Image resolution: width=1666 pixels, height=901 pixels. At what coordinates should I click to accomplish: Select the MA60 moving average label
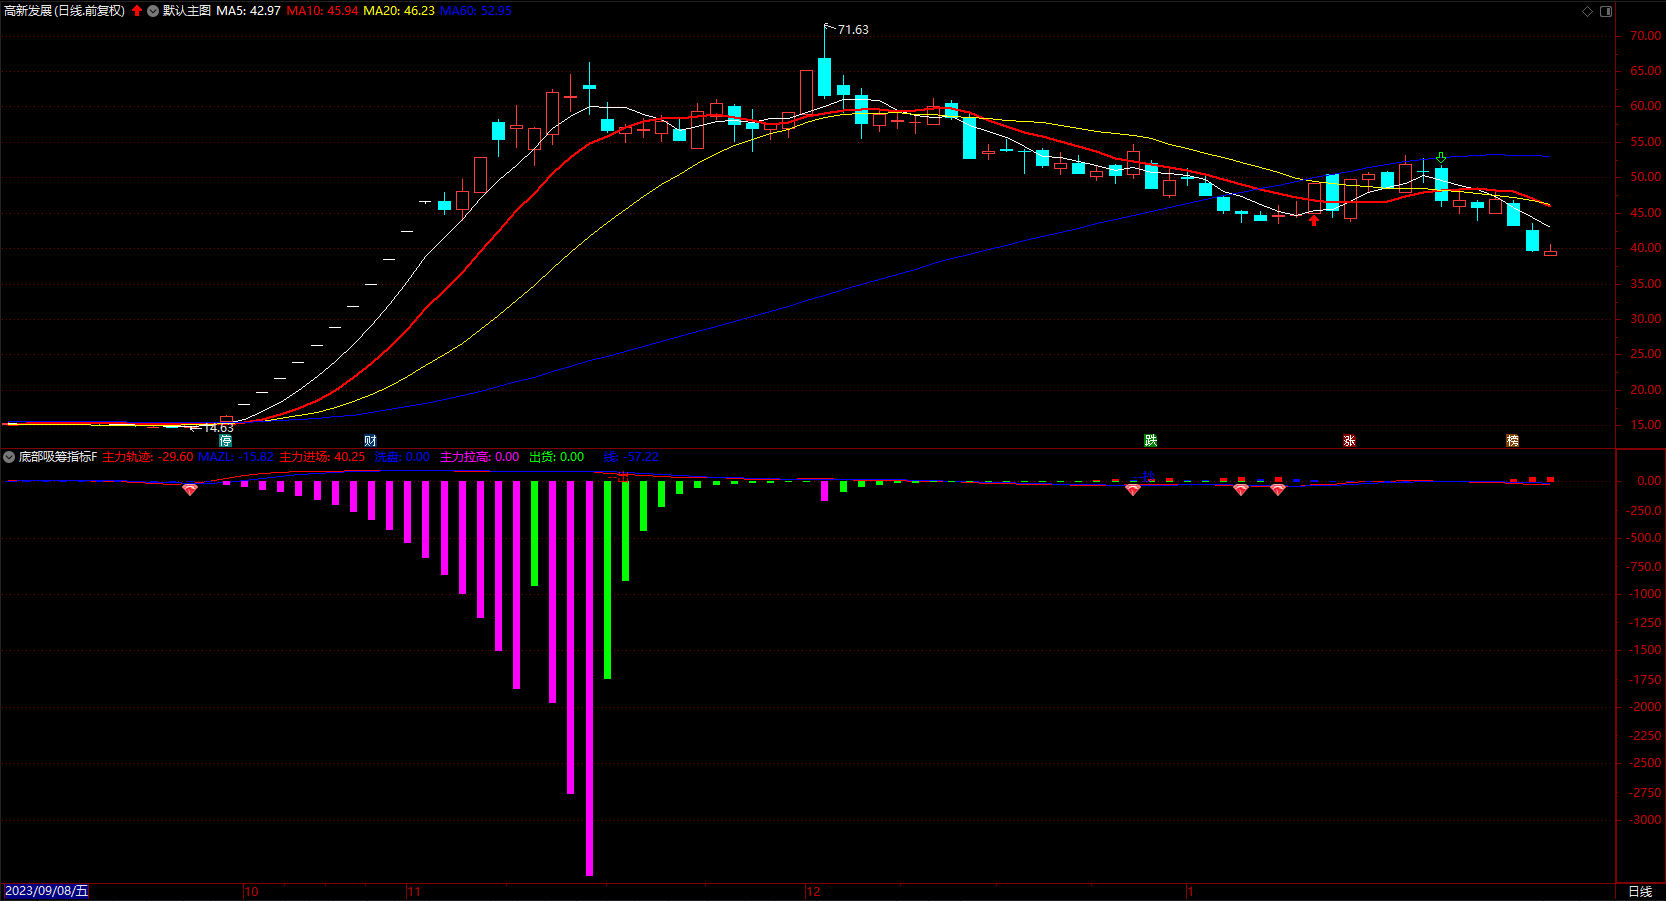[x=476, y=11]
